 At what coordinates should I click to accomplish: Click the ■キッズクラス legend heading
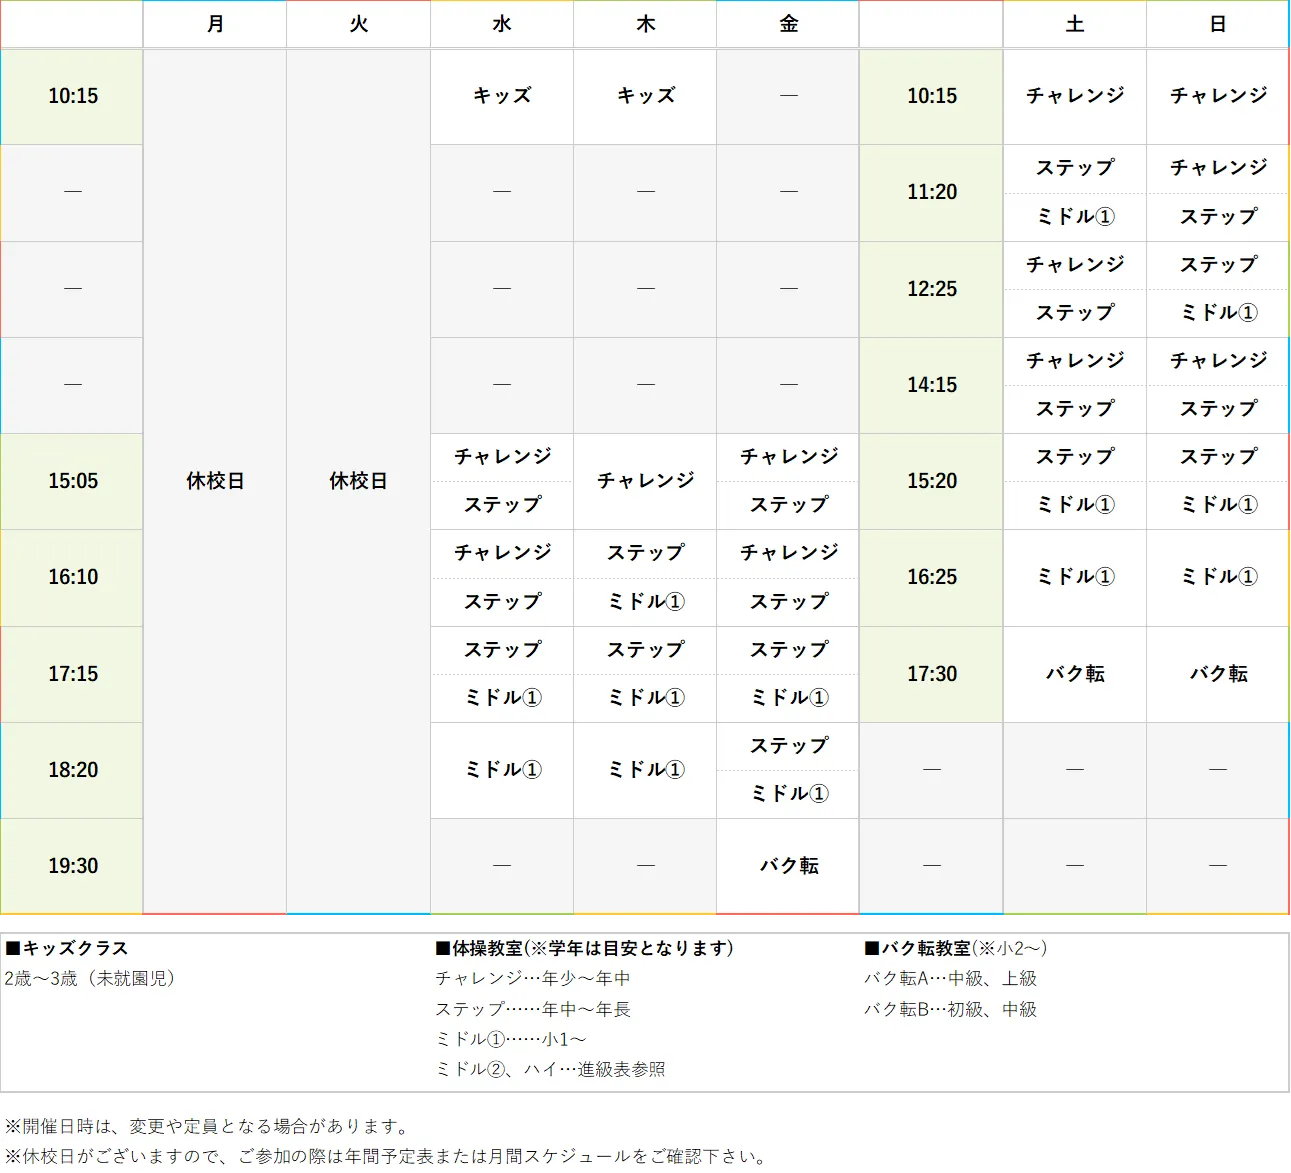click(67, 948)
